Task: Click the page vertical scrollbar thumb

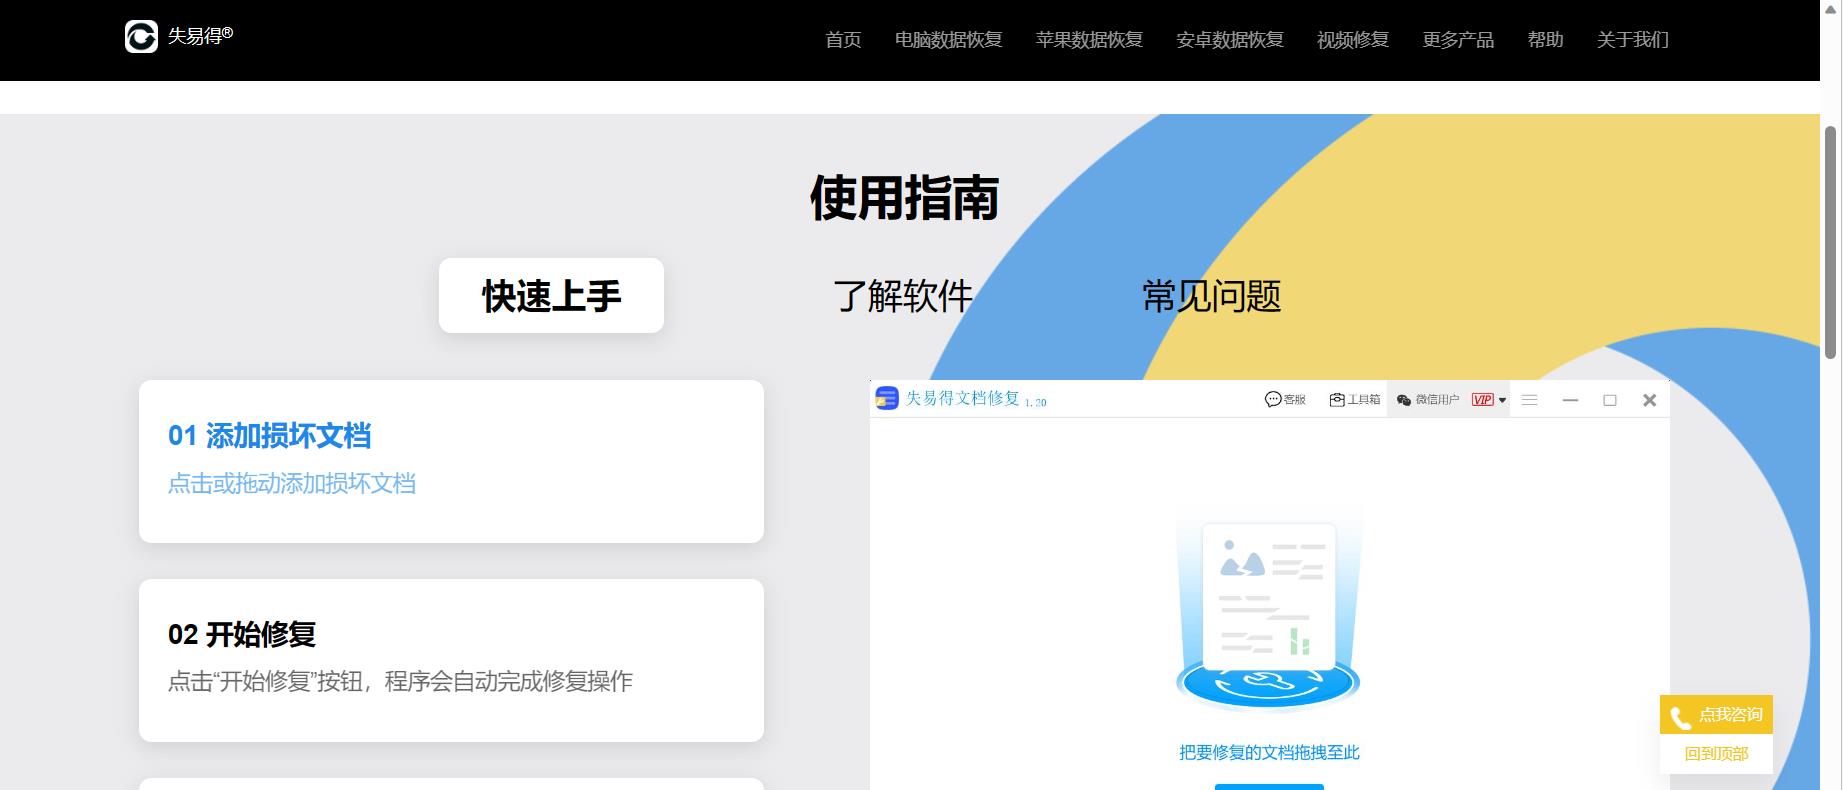Action: coord(1831,241)
